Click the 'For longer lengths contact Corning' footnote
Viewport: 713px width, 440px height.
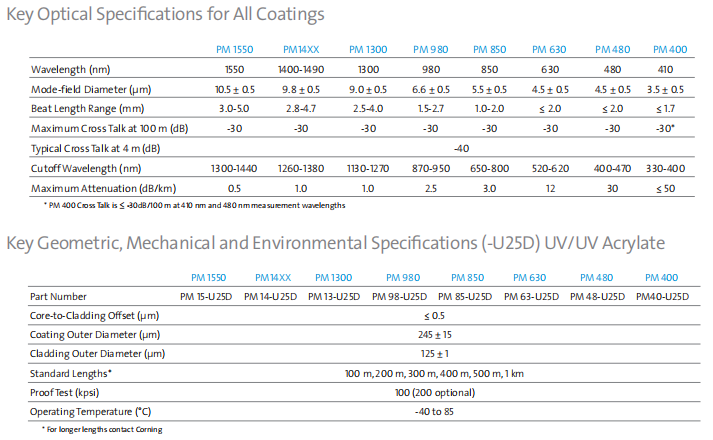click(102, 430)
